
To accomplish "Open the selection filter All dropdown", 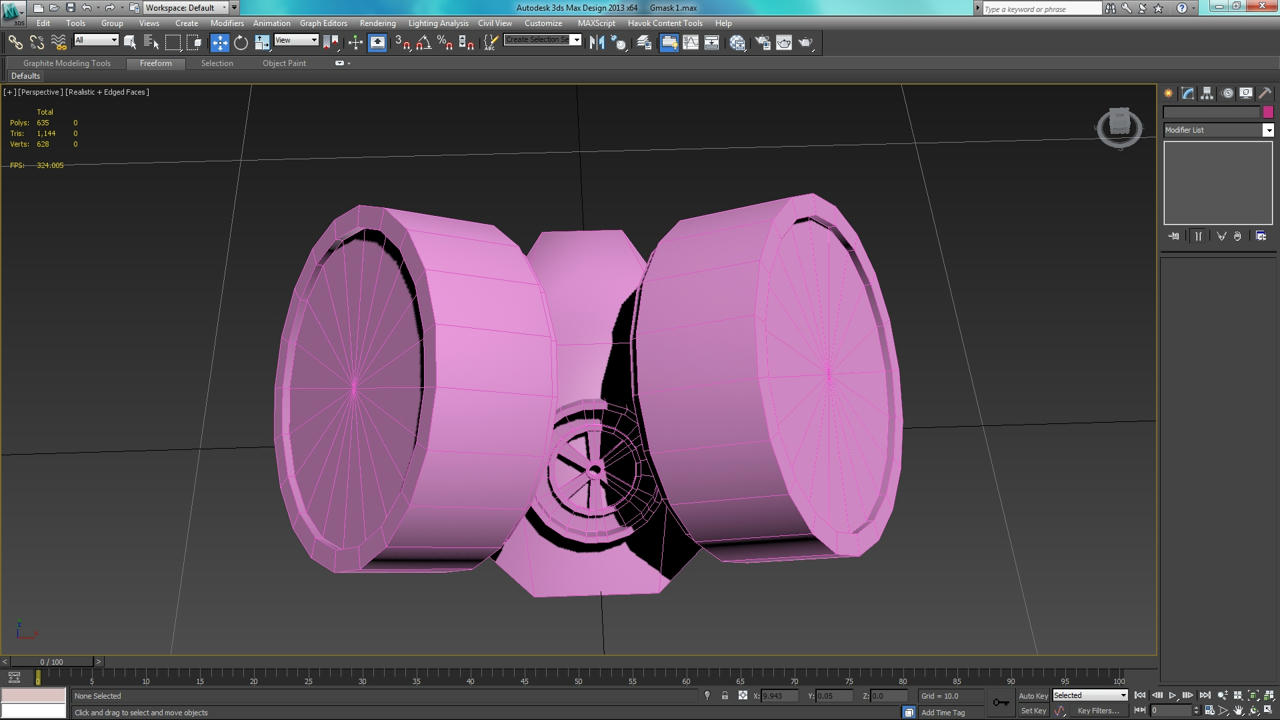I will [96, 41].
